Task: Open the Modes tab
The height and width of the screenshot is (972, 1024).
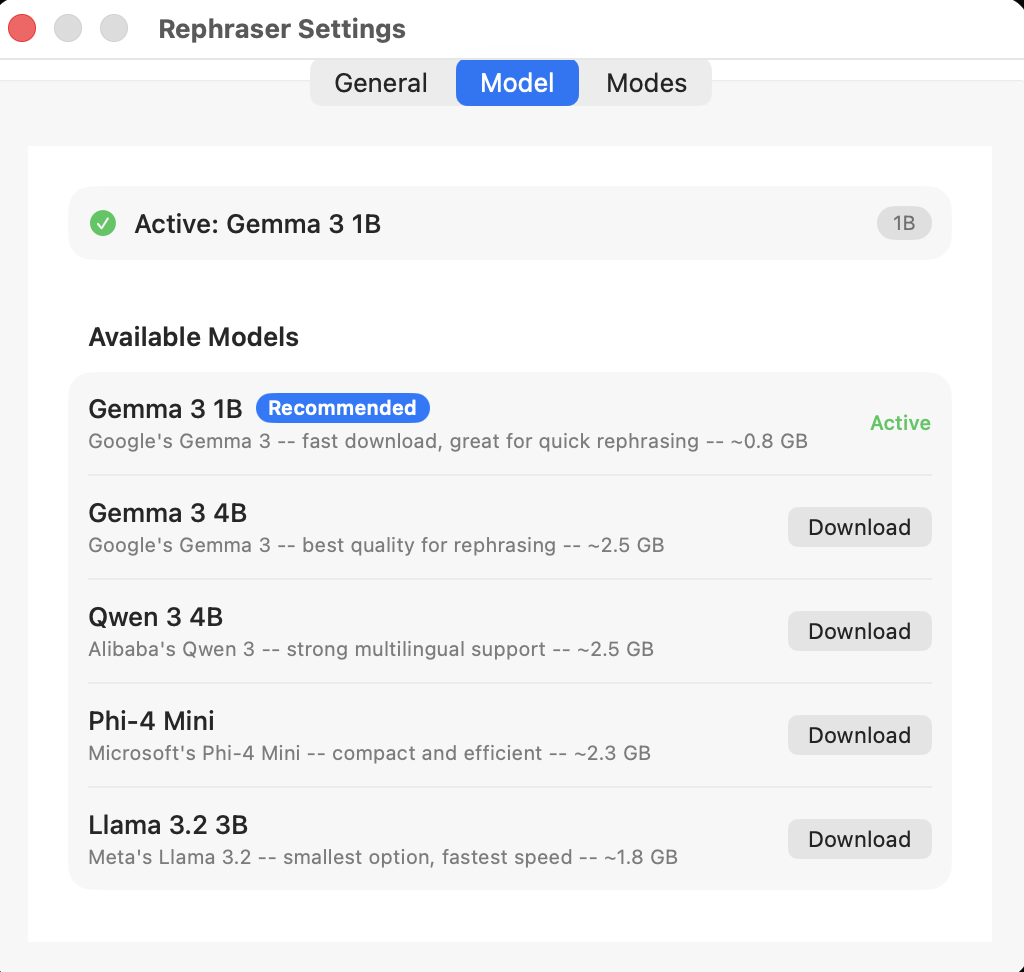Action: pos(646,83)
